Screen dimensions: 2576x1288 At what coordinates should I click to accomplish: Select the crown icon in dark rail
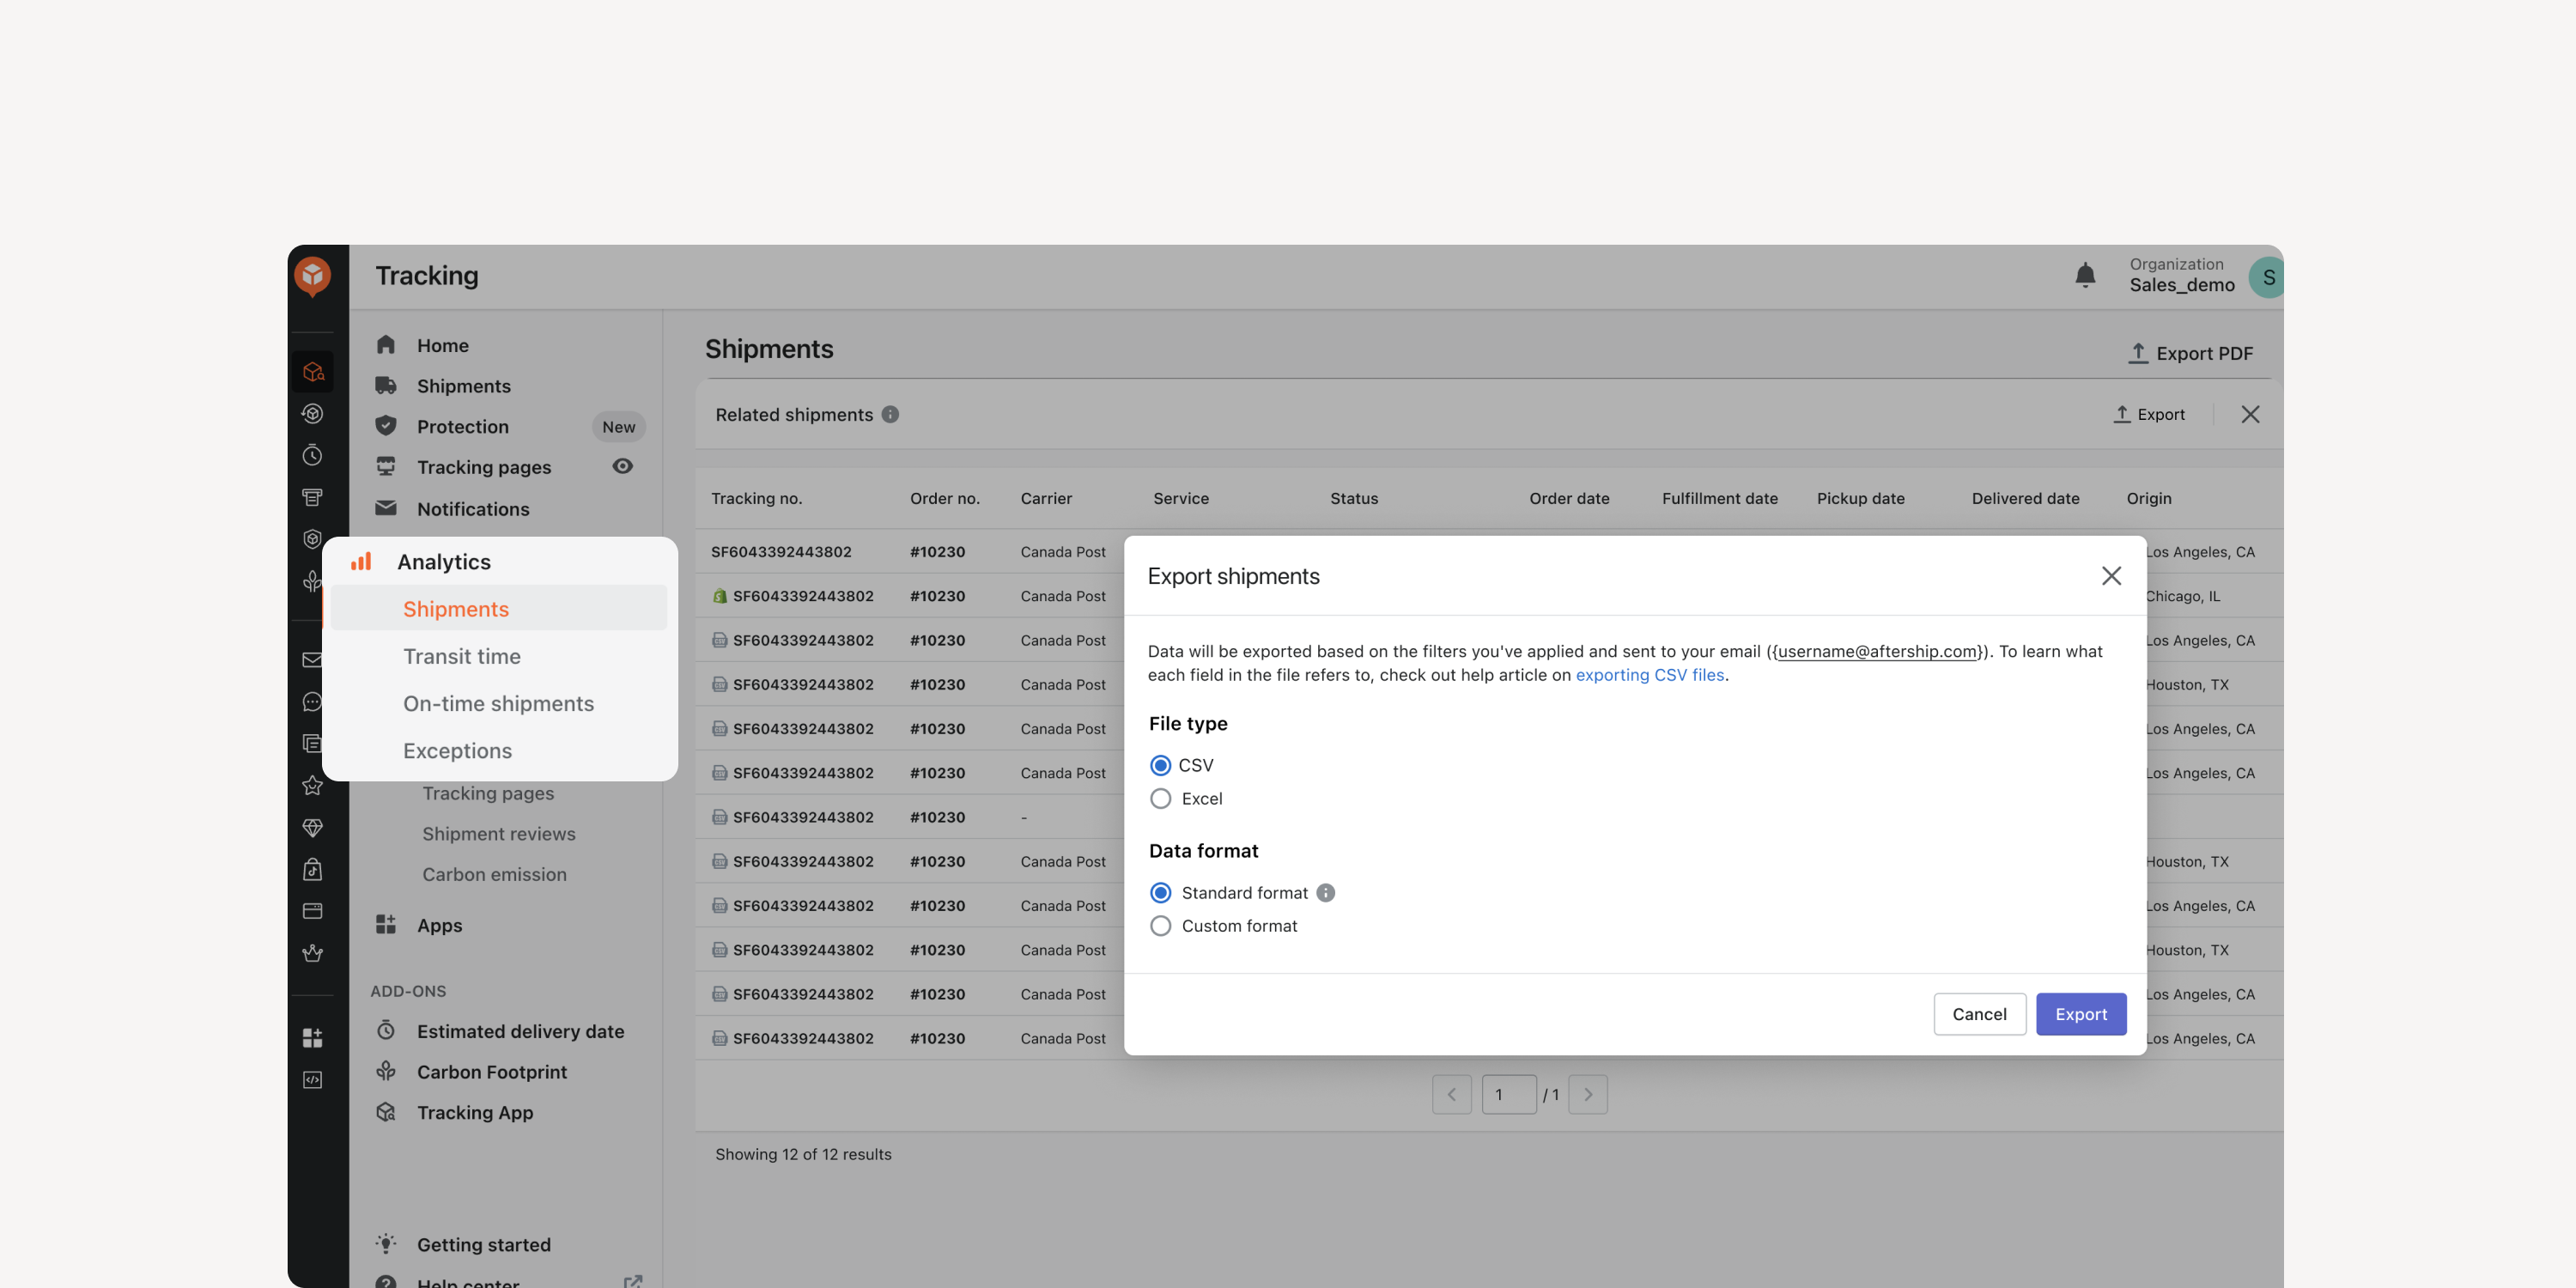pos(313,953)
